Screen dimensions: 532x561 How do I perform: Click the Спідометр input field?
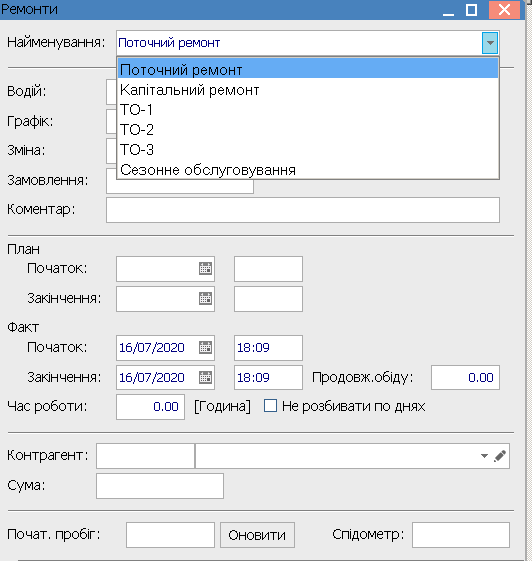coord(461,535)
